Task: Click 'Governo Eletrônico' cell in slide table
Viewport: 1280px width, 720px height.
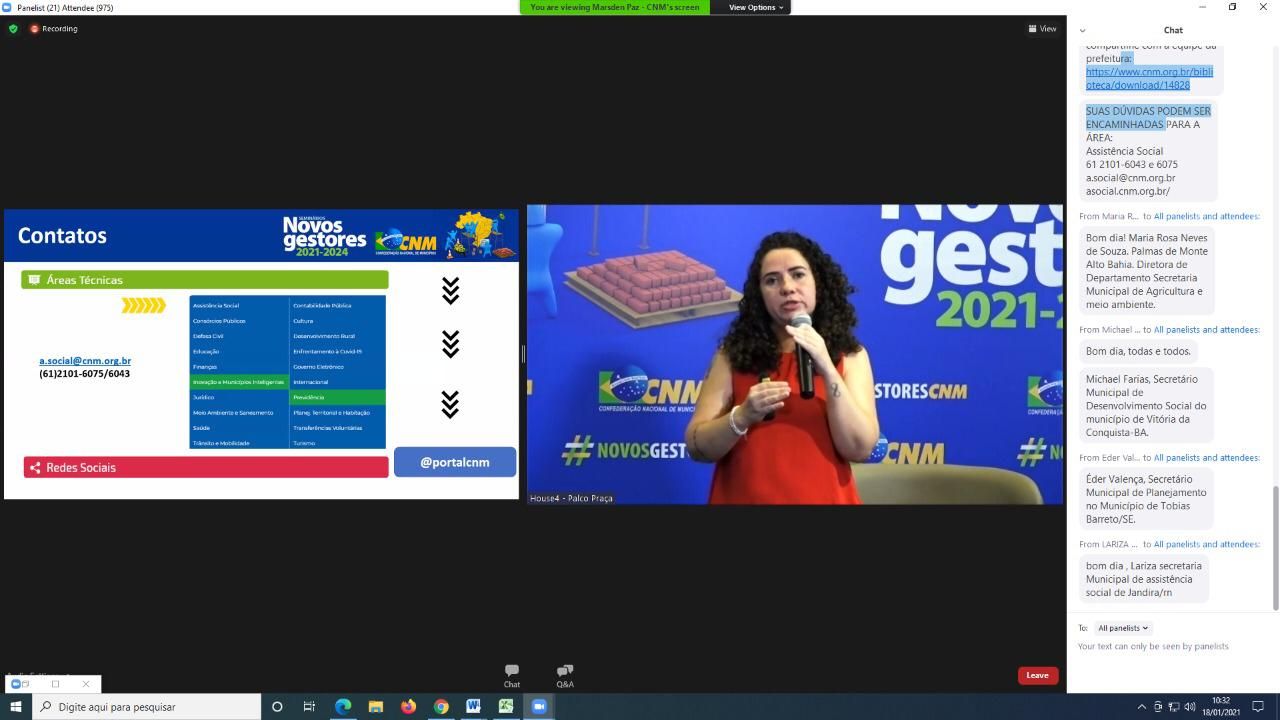Action: point(337,367)
